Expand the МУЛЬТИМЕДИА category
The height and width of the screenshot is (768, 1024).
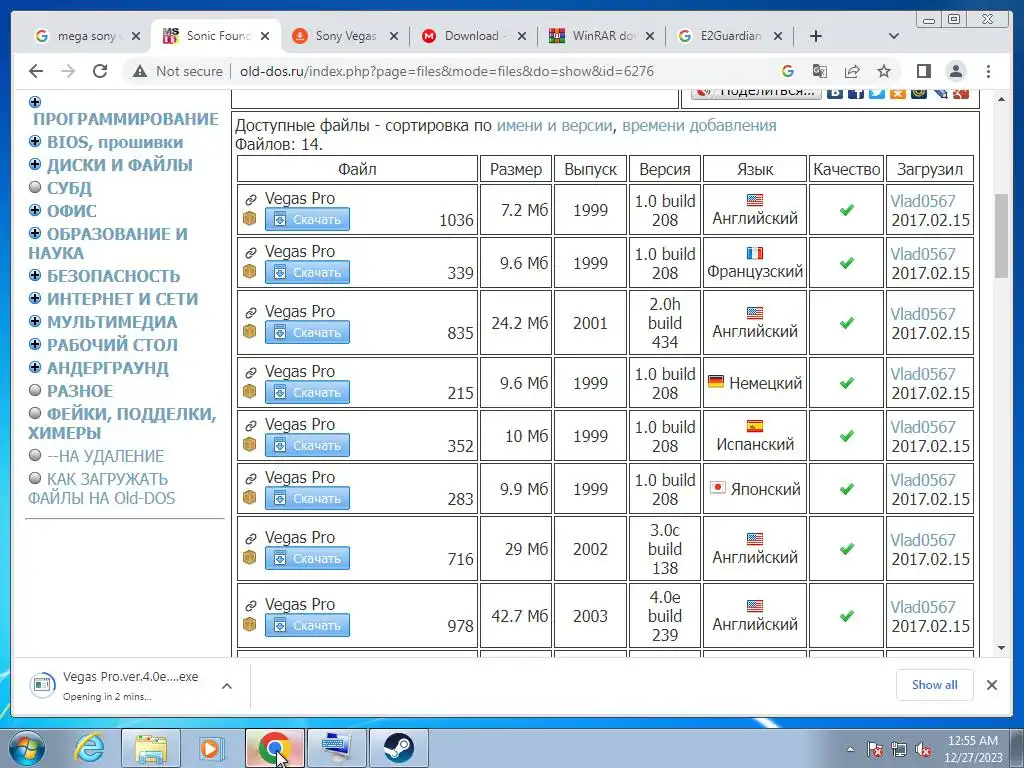click(35, 321)
